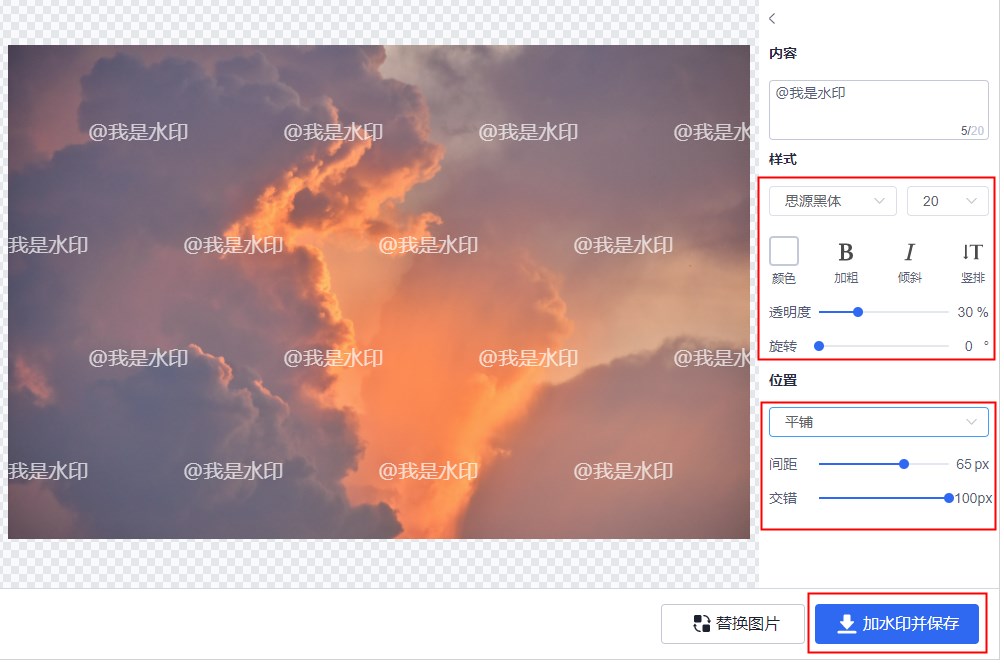Screen dimensions: 1004x663
Task: Open the 颜色 color picker swatch
Action: [x=784, y=251]
